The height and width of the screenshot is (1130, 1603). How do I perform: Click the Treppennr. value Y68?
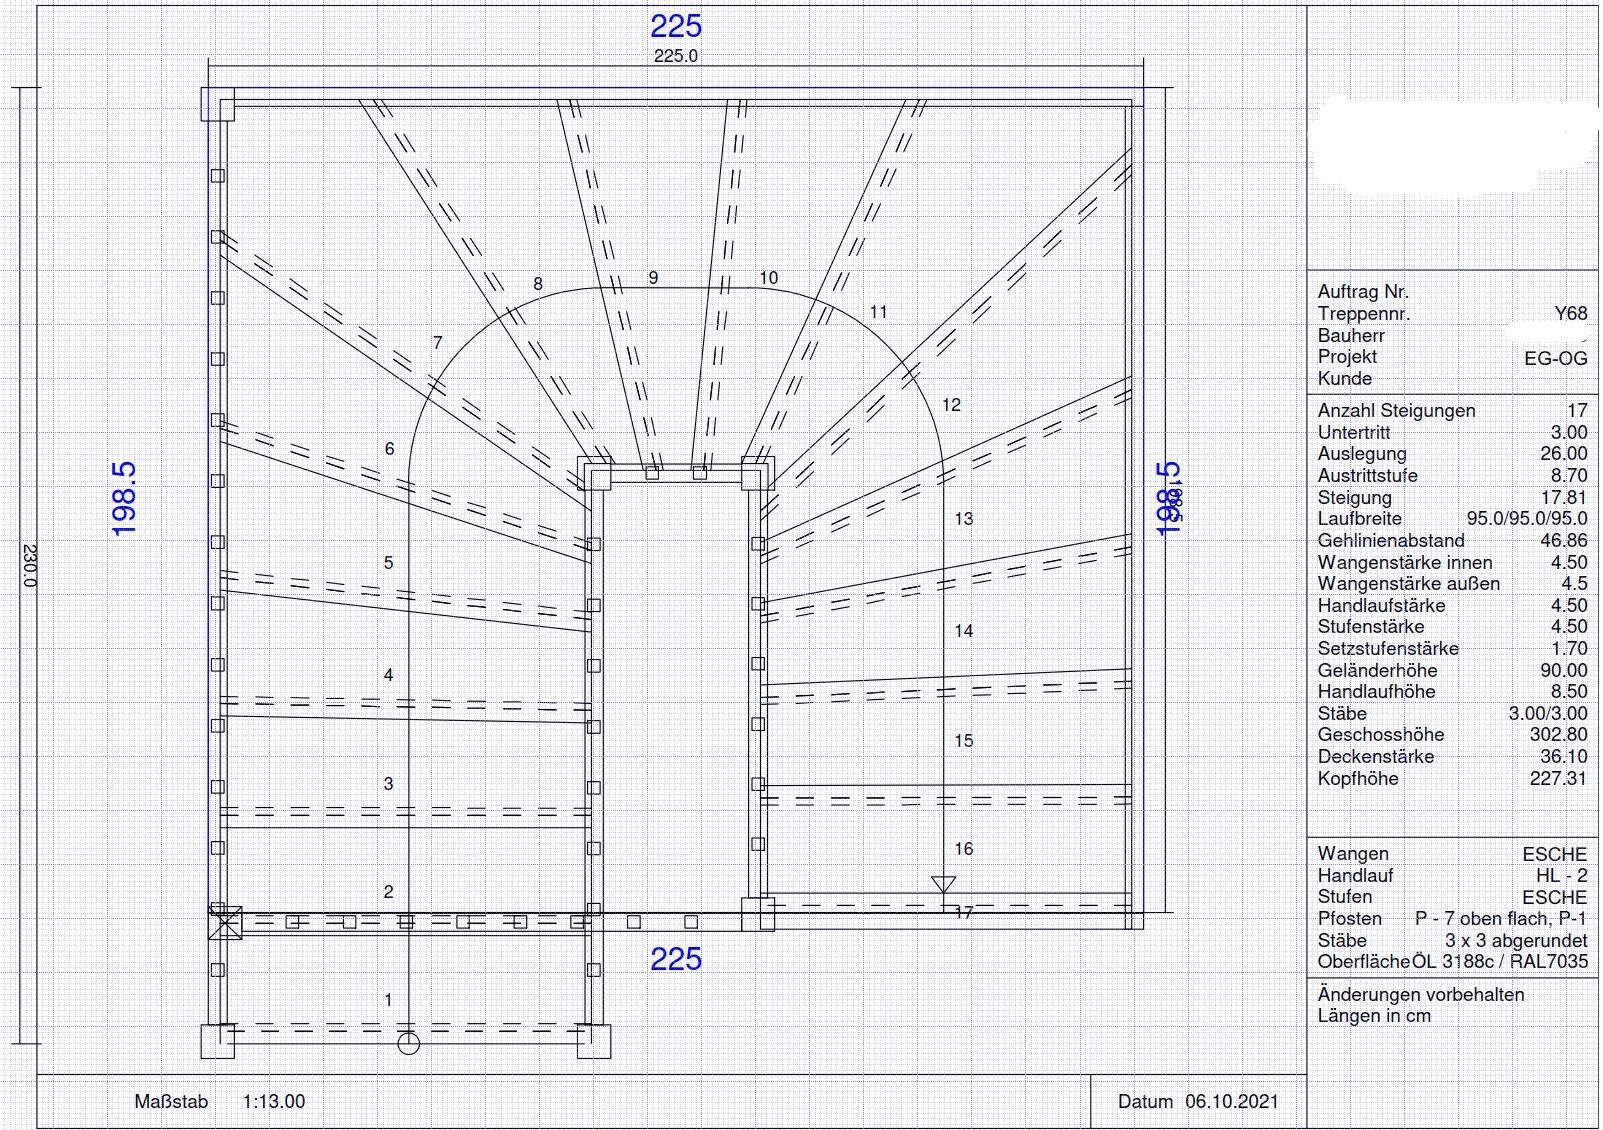[x=1570, y=314]
